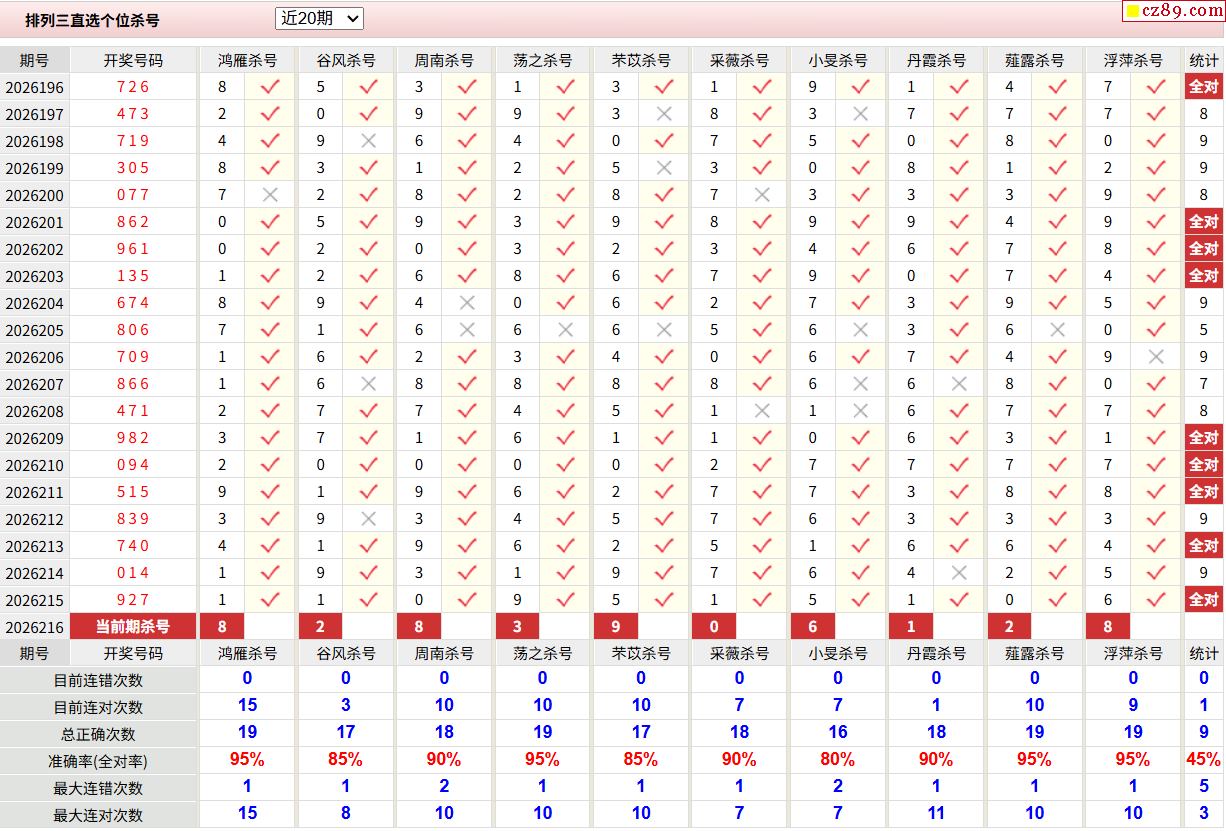
Task: Click the red 0 current pick for 采薇杀号
Action: [x=714, y=627]
